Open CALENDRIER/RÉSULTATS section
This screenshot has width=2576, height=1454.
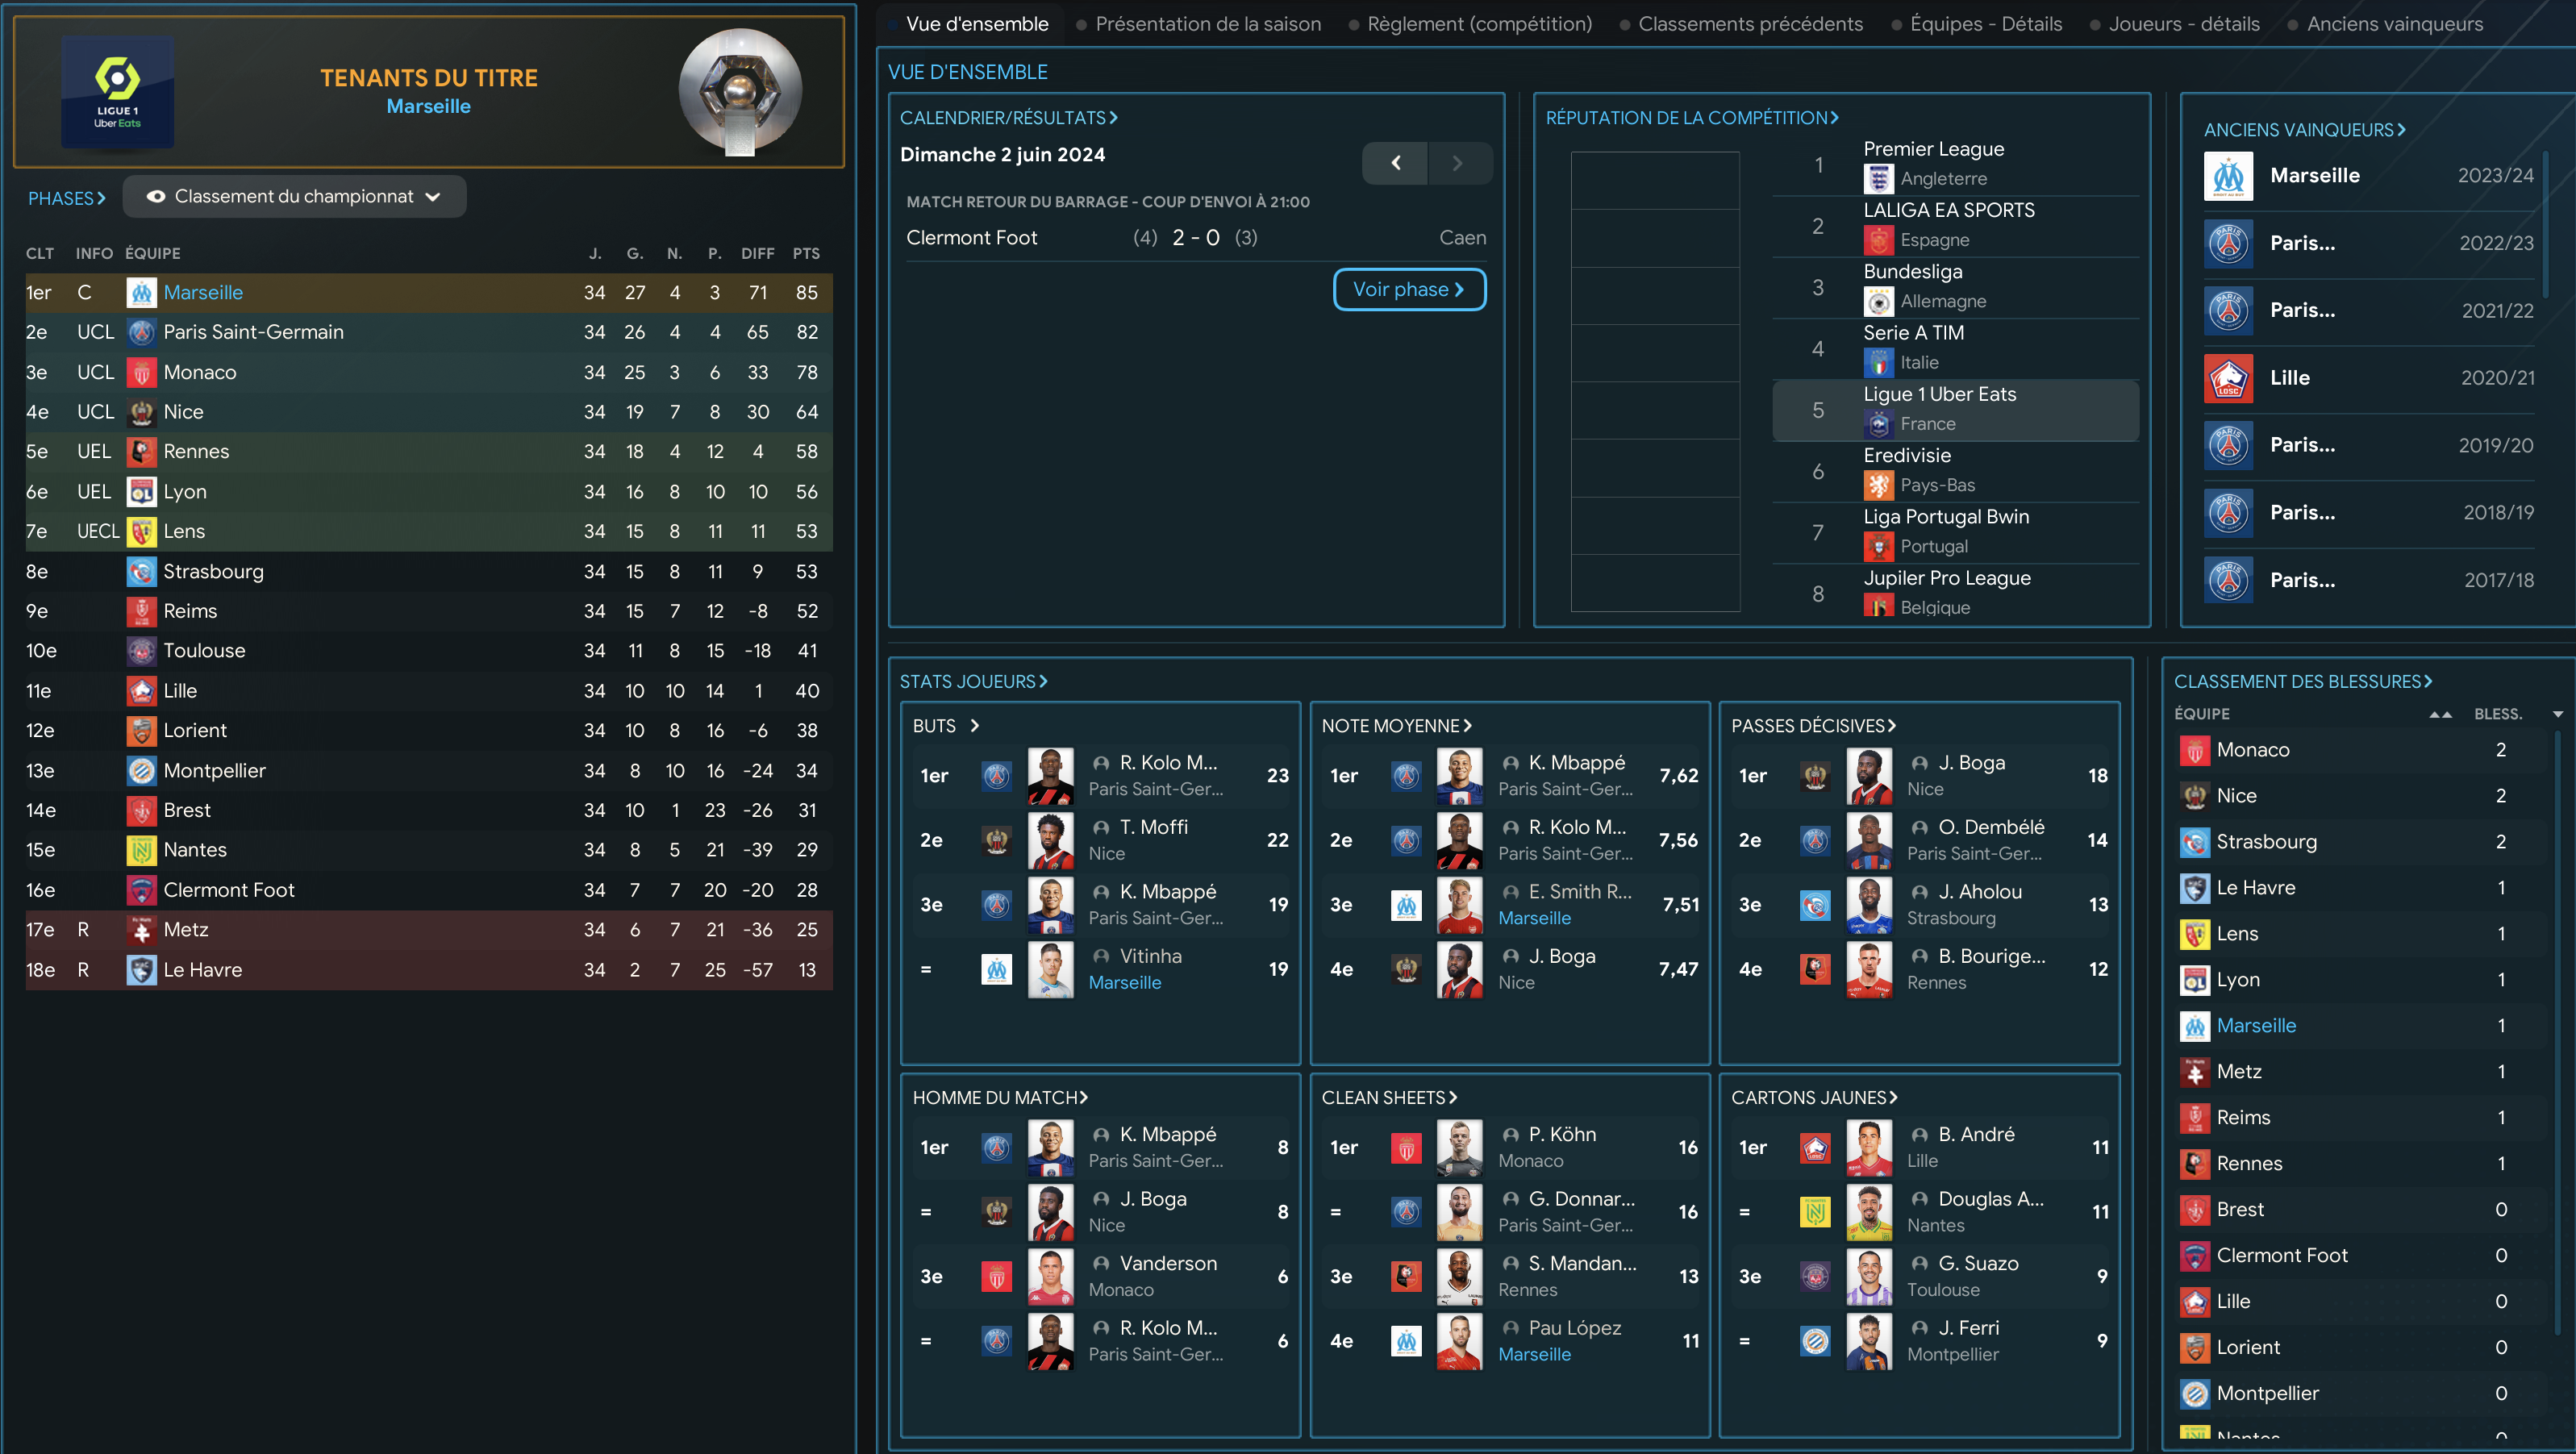[1008, 118]
